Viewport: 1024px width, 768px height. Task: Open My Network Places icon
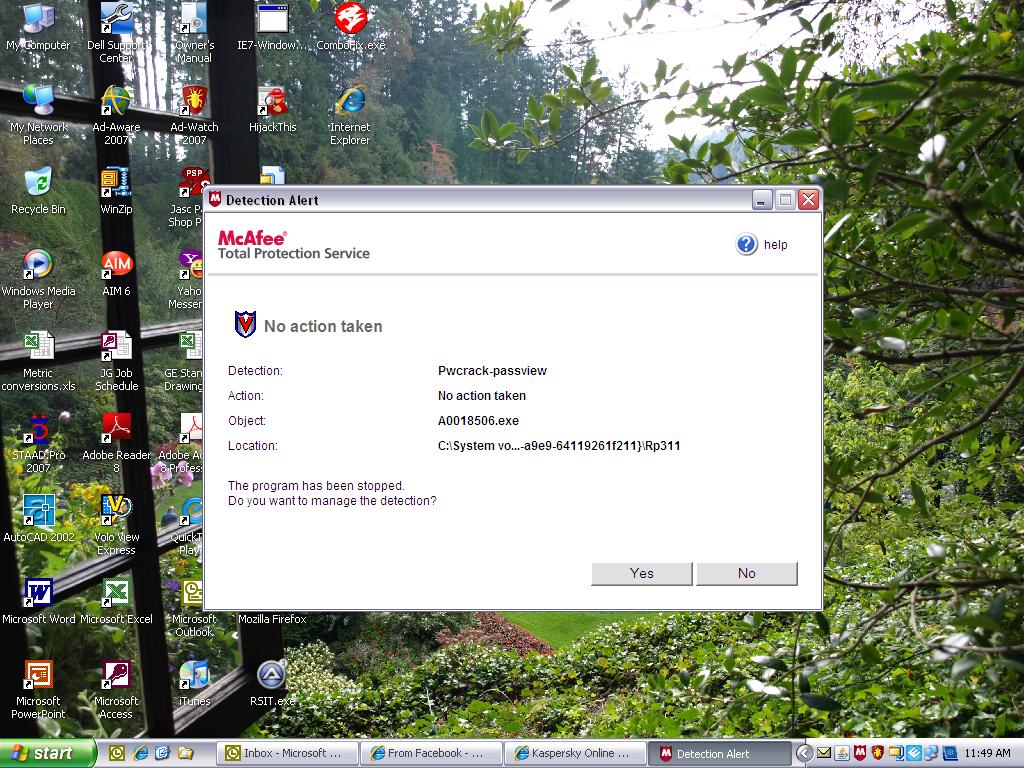tap(39, 115)
